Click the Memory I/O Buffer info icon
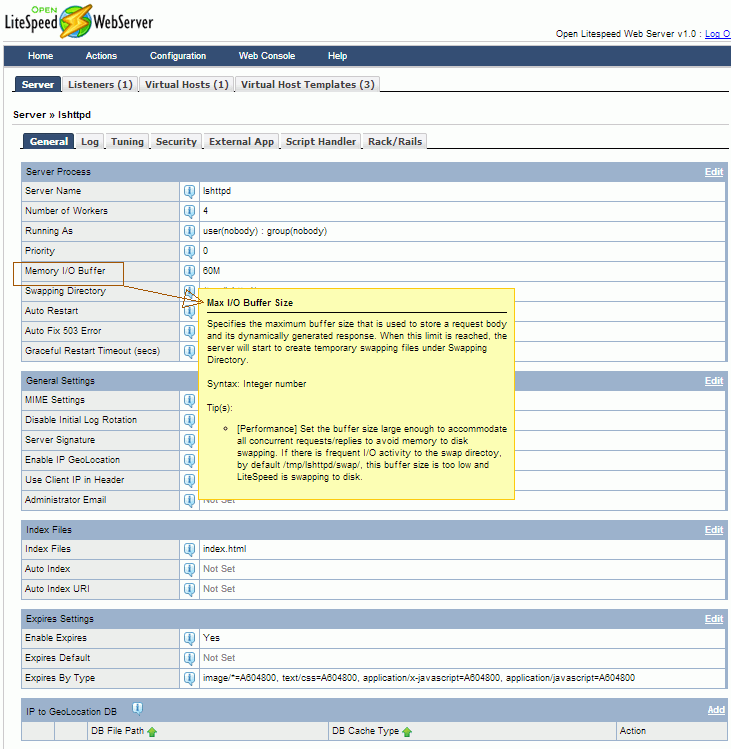 [x=189, y=271]
